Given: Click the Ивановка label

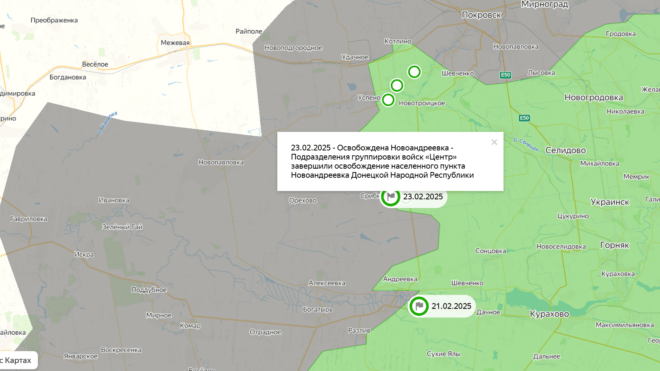Looking at the screenshot, I should (114, 200).
